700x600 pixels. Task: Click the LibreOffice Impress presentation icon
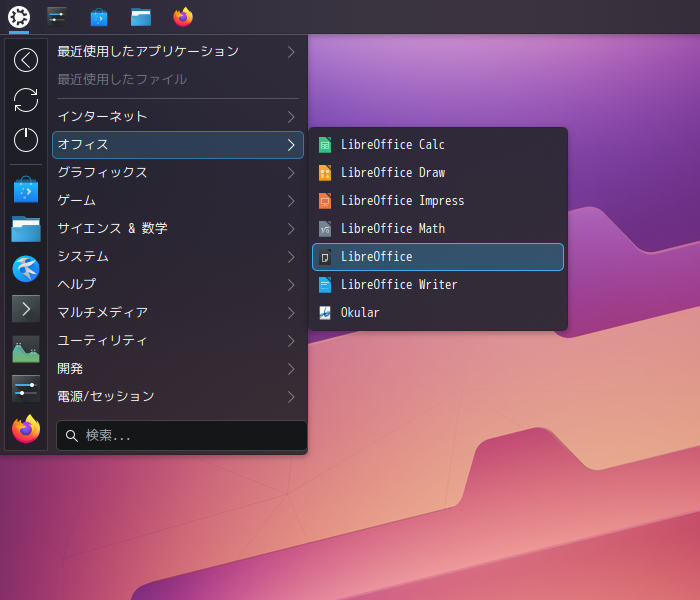[x=325, y=201]
